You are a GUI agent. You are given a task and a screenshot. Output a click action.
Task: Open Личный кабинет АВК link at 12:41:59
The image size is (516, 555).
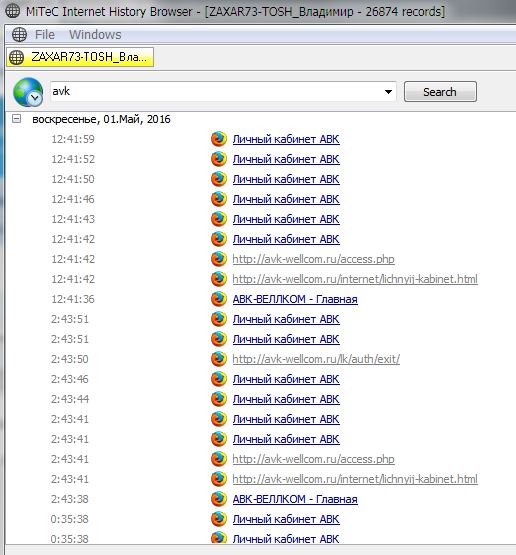[x=286, y=139]
